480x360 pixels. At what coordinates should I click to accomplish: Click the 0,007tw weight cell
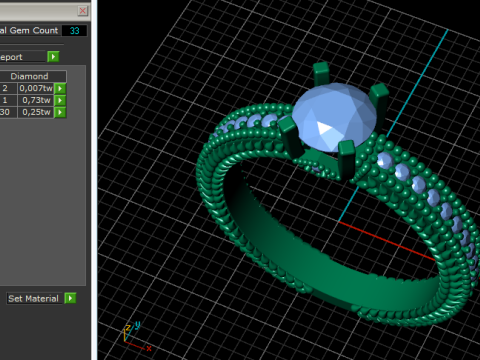click(x=36, y=88)
